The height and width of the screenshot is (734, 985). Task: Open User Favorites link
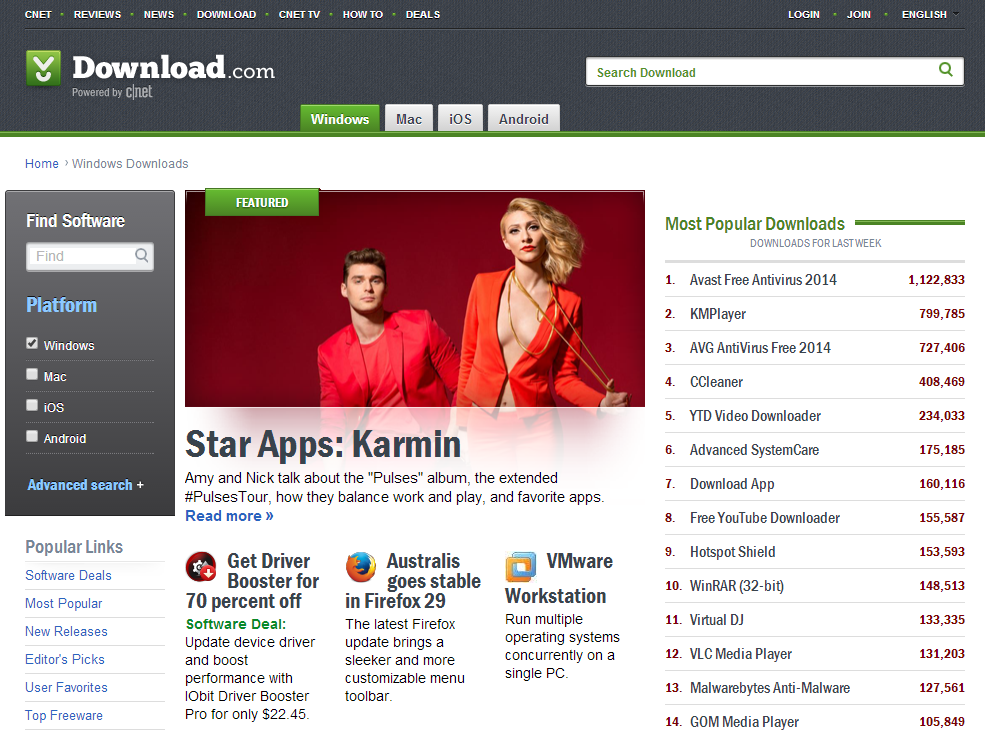point(66,687)
